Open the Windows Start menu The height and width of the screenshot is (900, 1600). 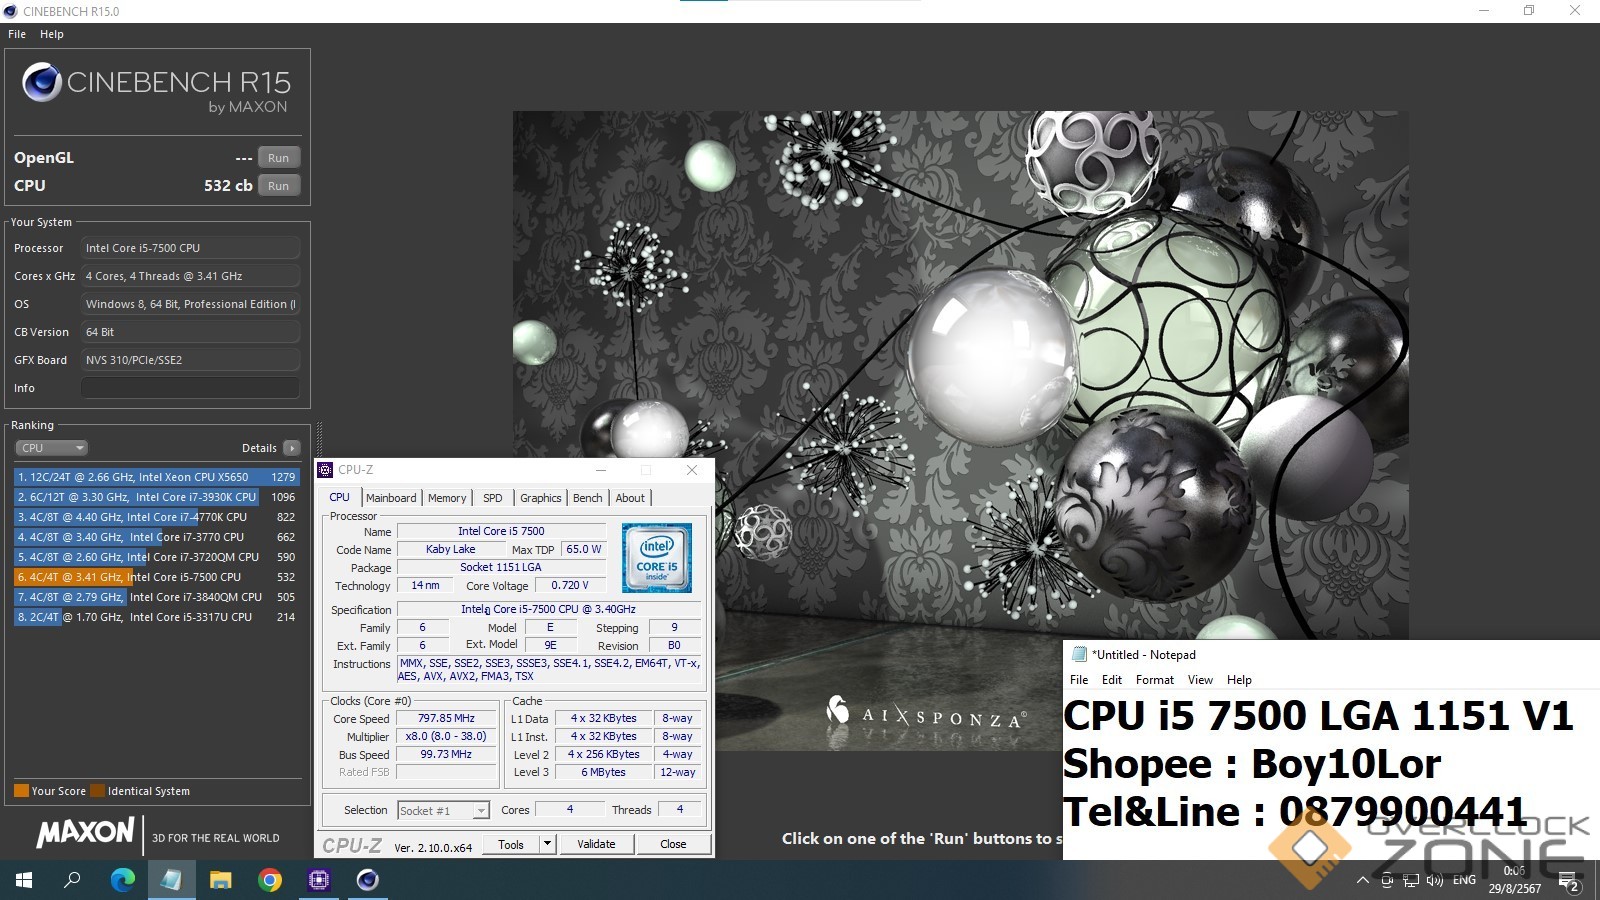point(24,880)
